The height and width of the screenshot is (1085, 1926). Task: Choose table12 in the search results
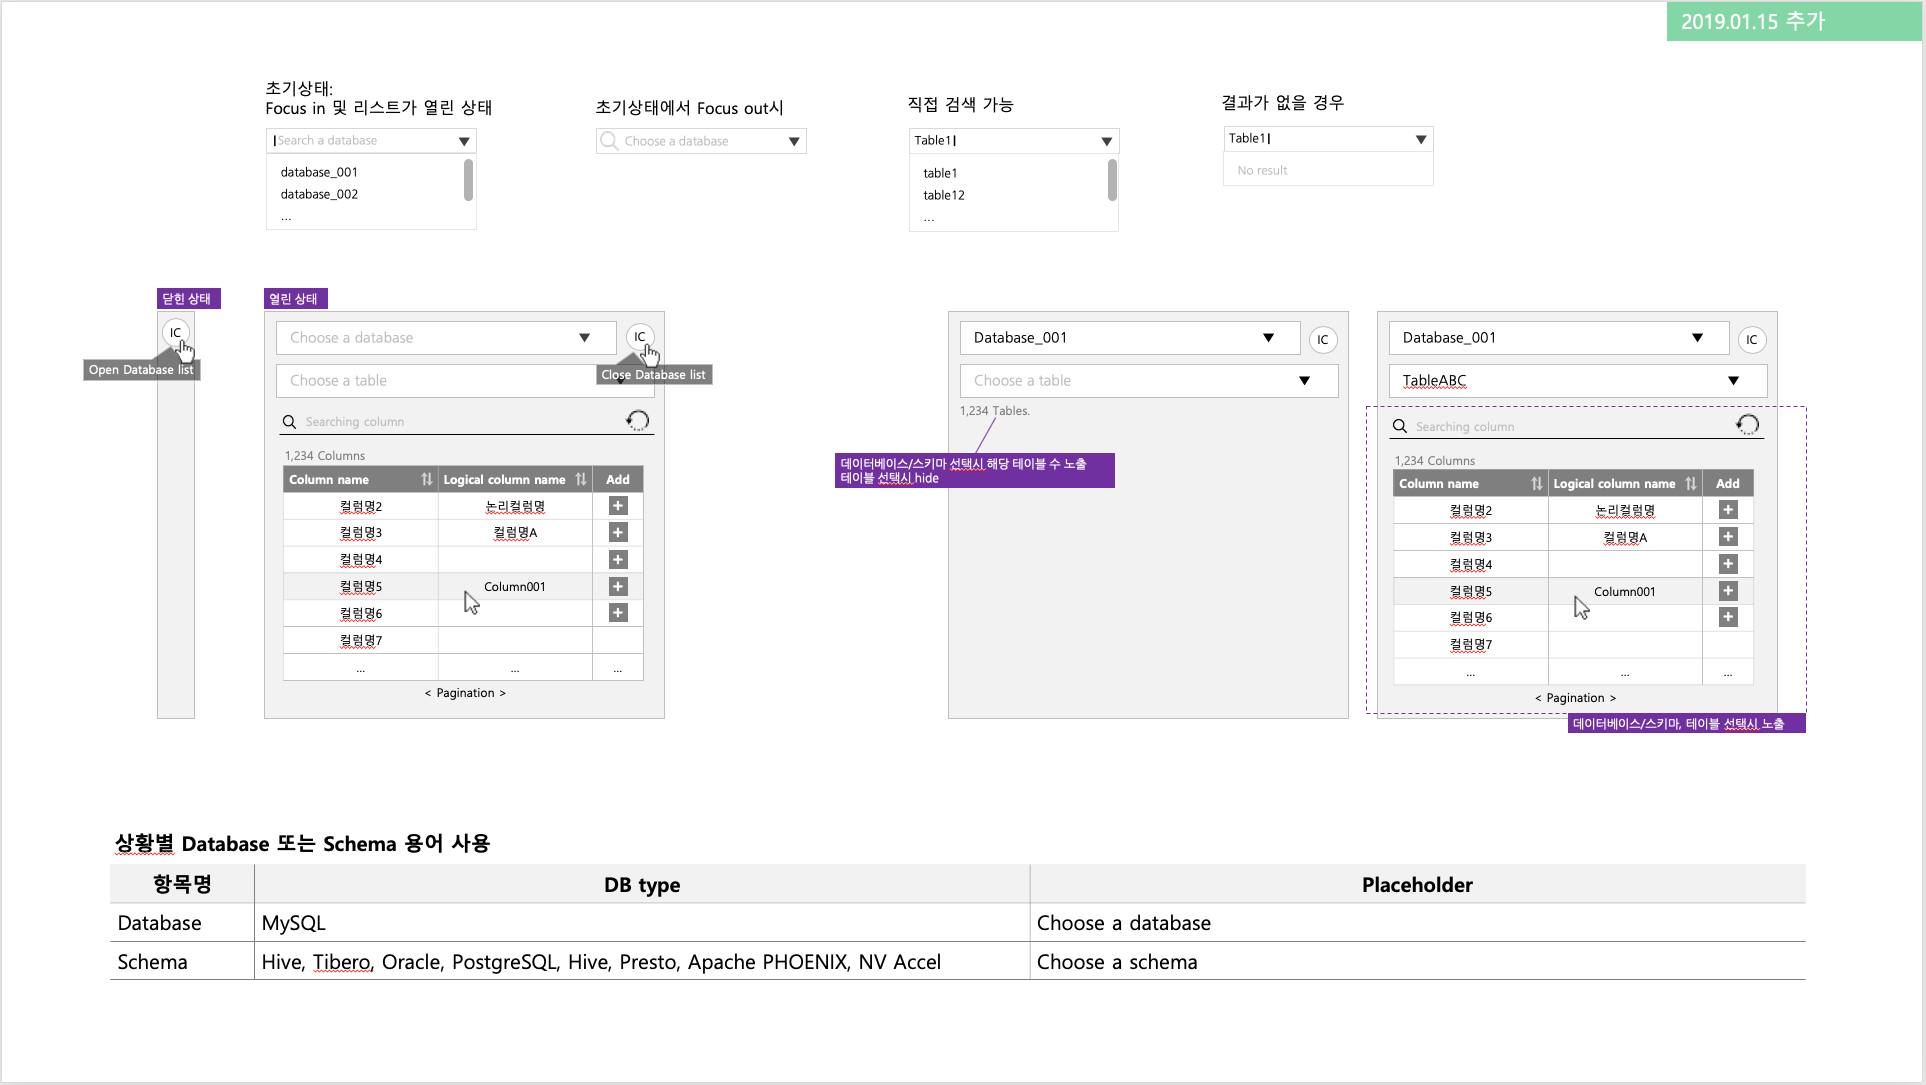[x=943, y=195]
